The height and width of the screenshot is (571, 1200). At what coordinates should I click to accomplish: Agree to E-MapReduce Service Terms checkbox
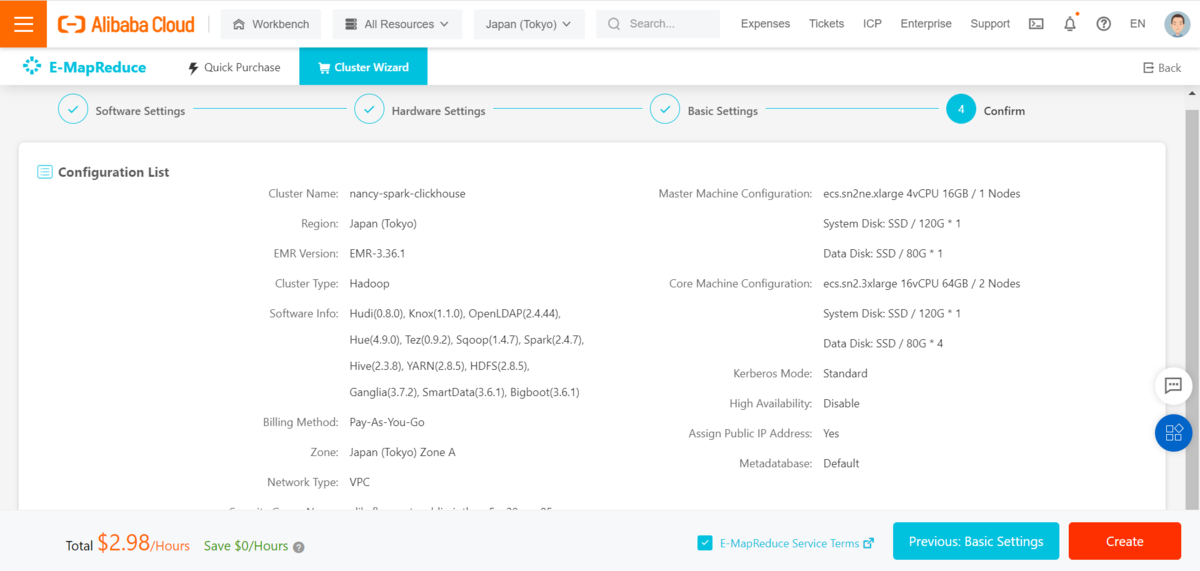705,543
